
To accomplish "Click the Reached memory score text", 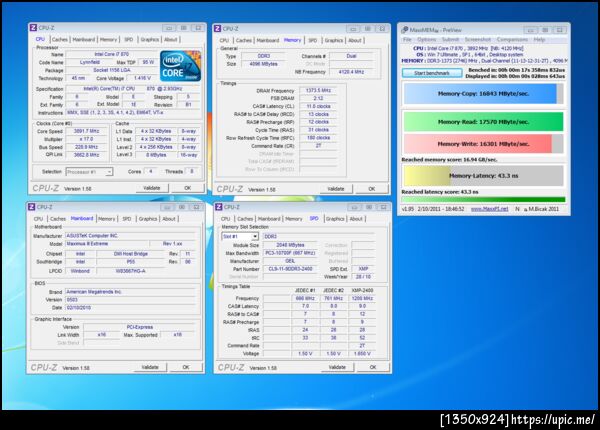I will tap(449, 160).
